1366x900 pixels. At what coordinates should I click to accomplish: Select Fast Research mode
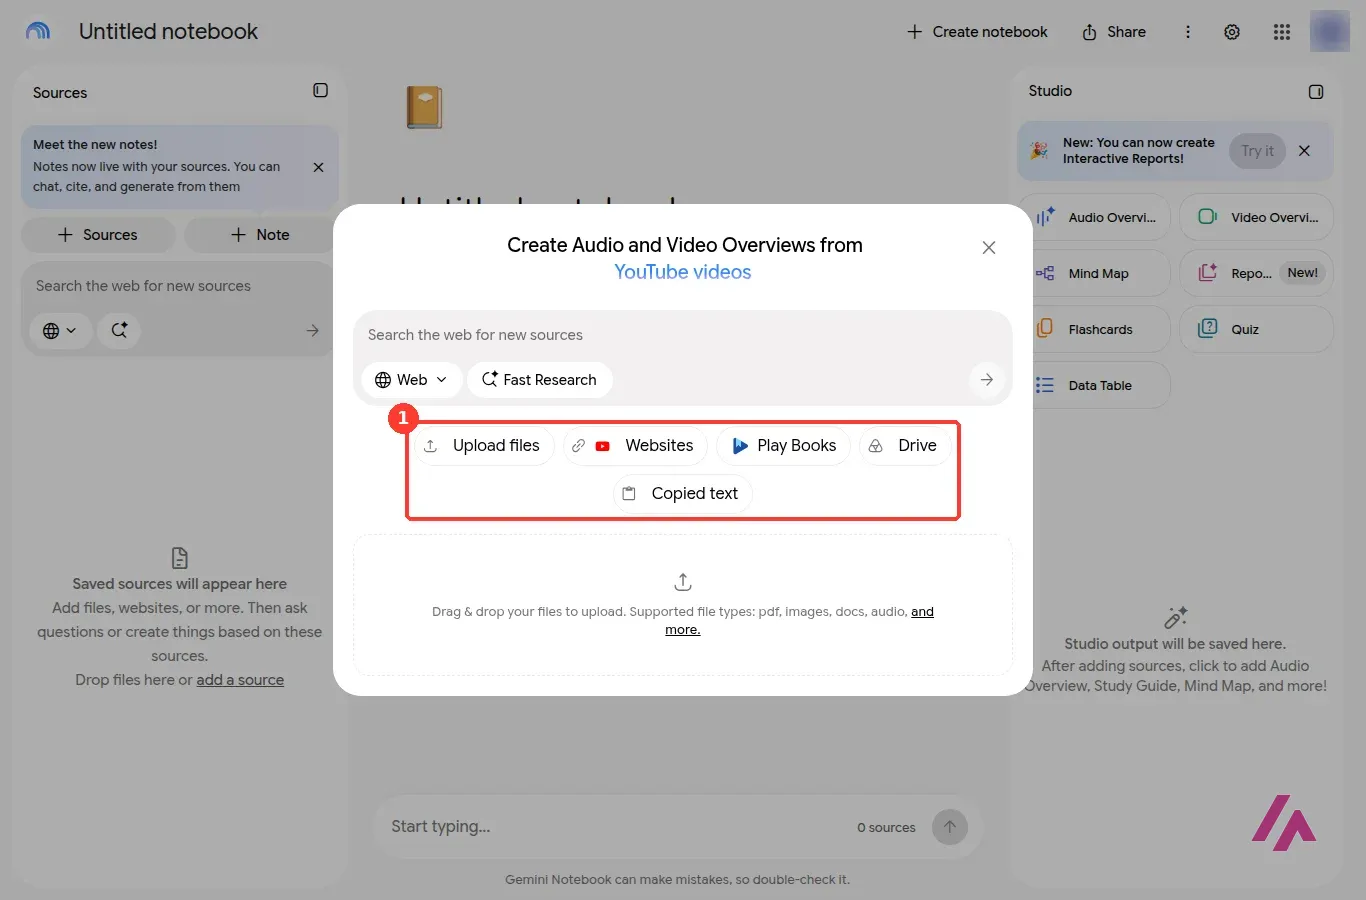(540, 380)
